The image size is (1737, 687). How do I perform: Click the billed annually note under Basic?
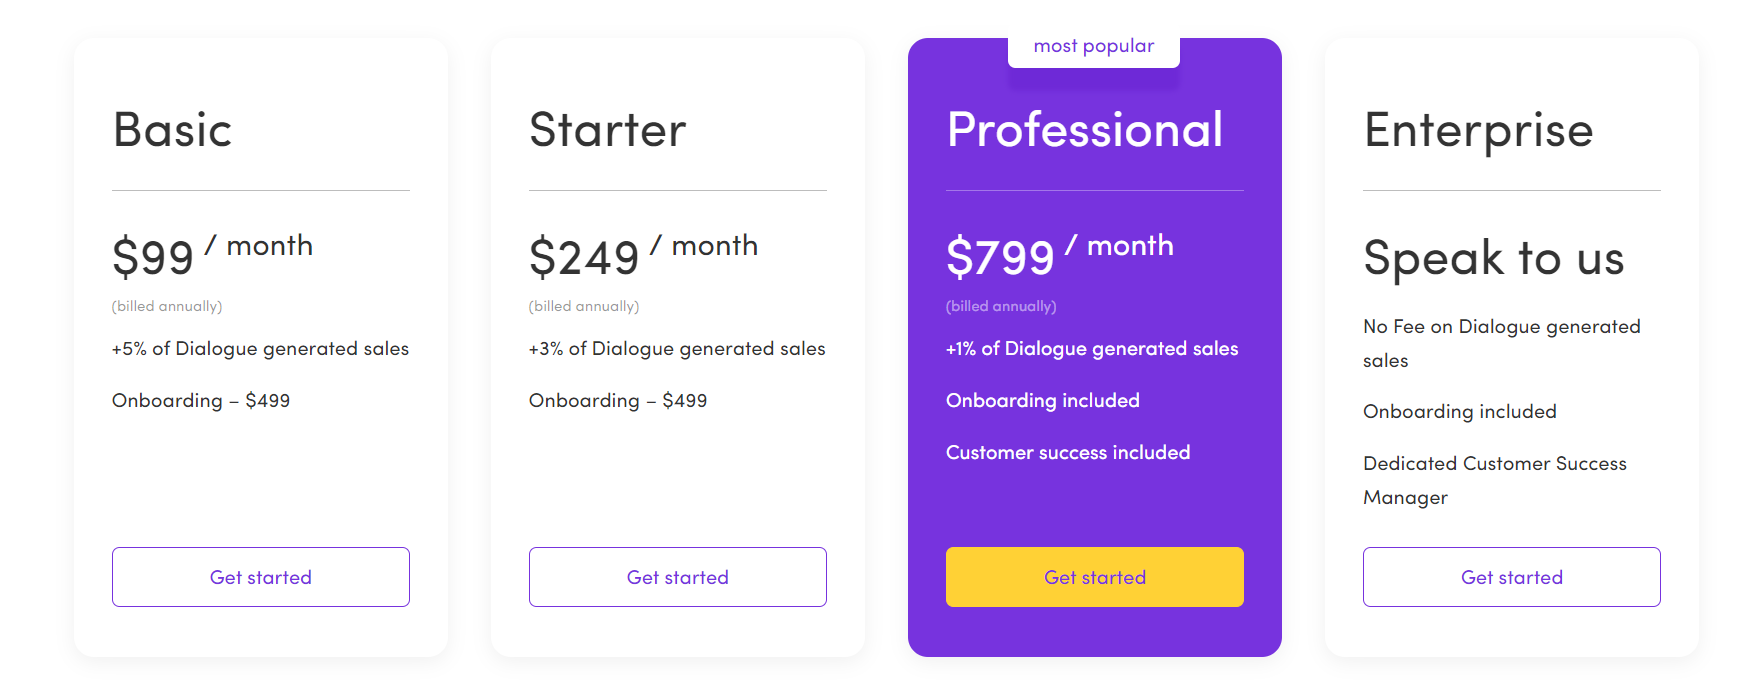167,306
